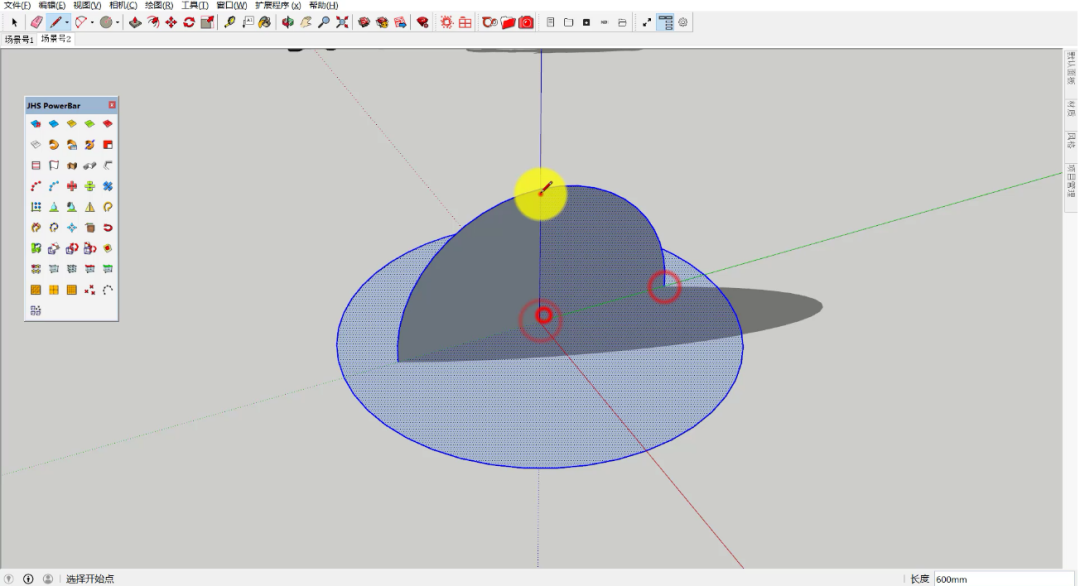This screenshot has height=586, width=1080.
Task: Click the black dotted arc PowerBar icon
Action: coord(107,291)
